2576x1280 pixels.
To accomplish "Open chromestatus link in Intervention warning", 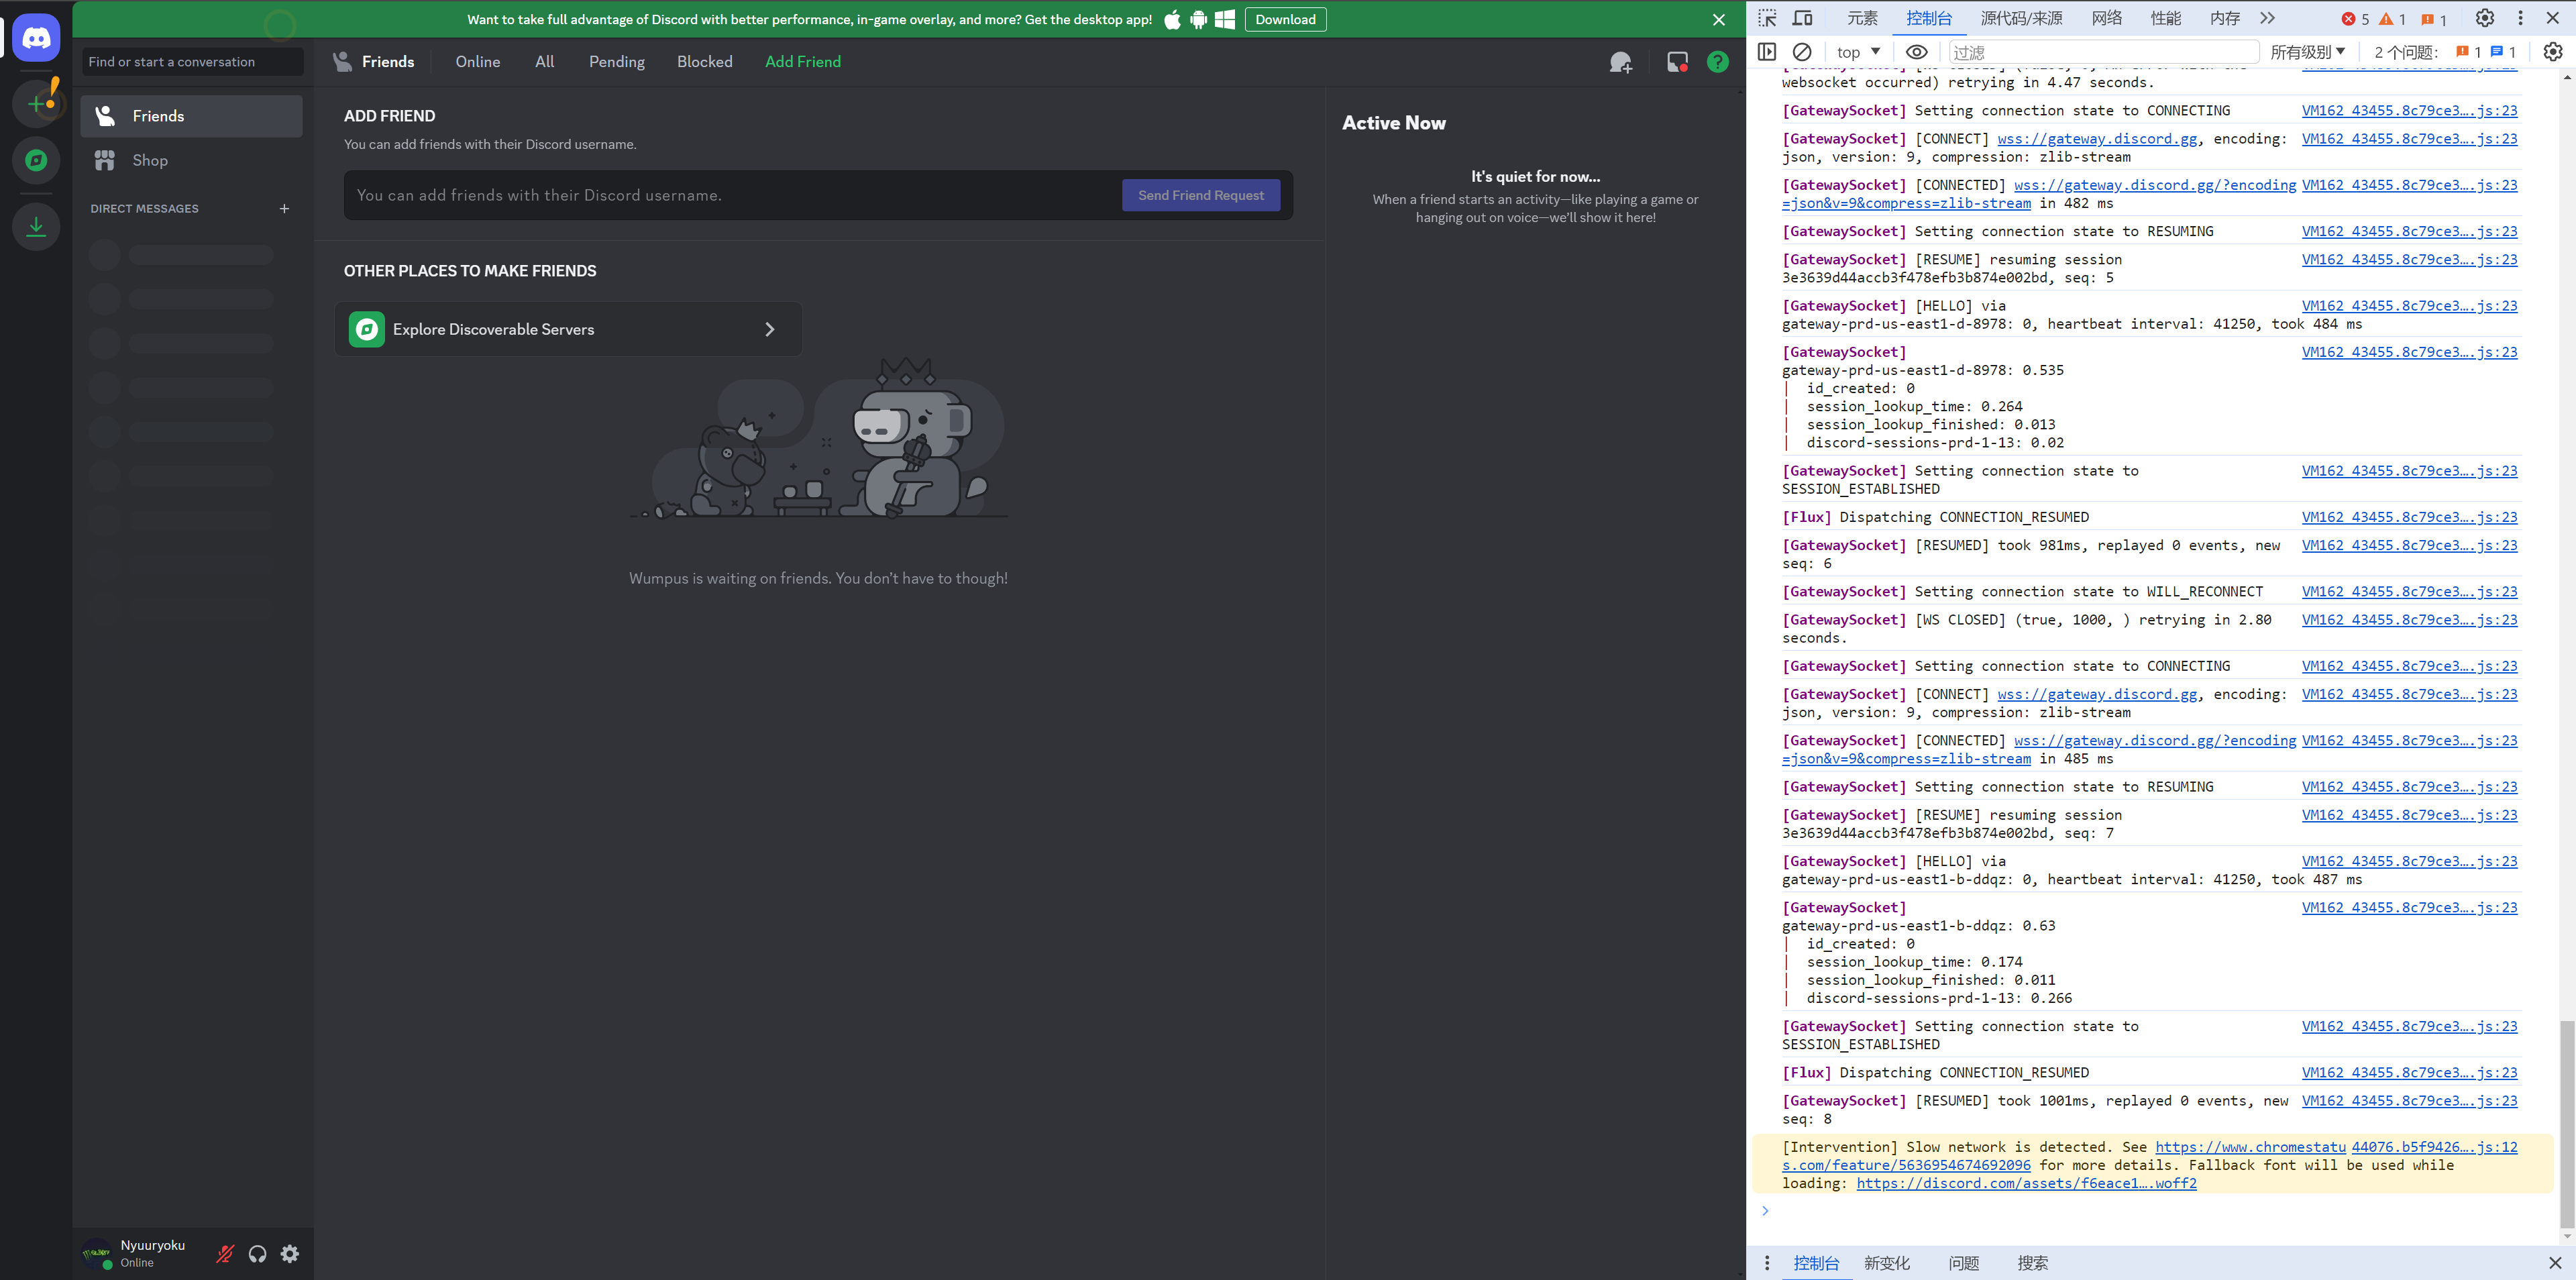I will pos(2250,1147).
